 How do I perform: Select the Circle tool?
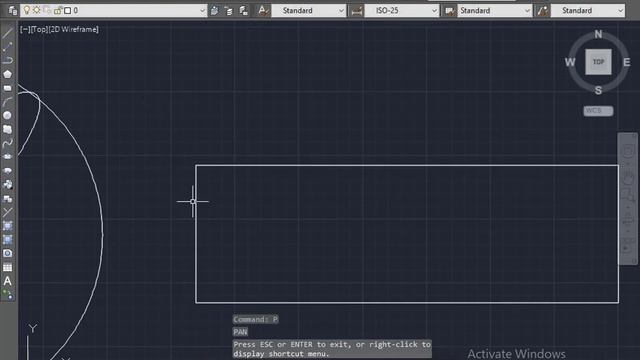tap(7, 116)
